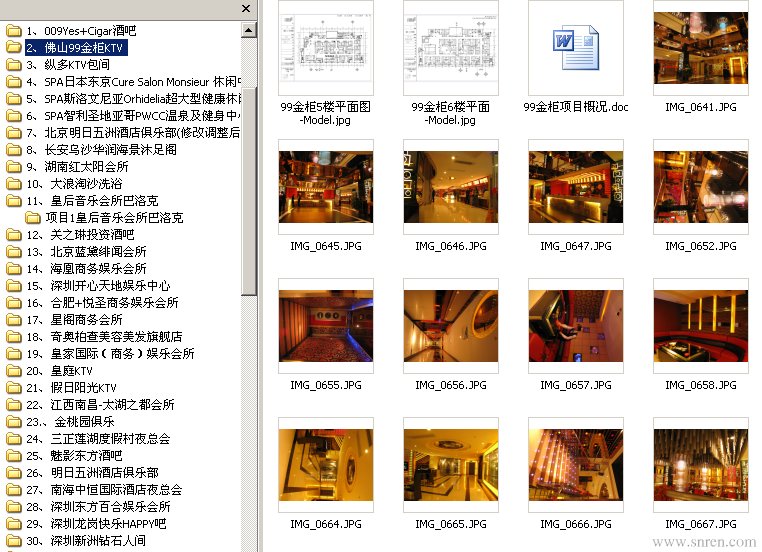Screen dimensions: 762x552
Task: Click scroll up arrow of folder tree
Action: point(248,30)
